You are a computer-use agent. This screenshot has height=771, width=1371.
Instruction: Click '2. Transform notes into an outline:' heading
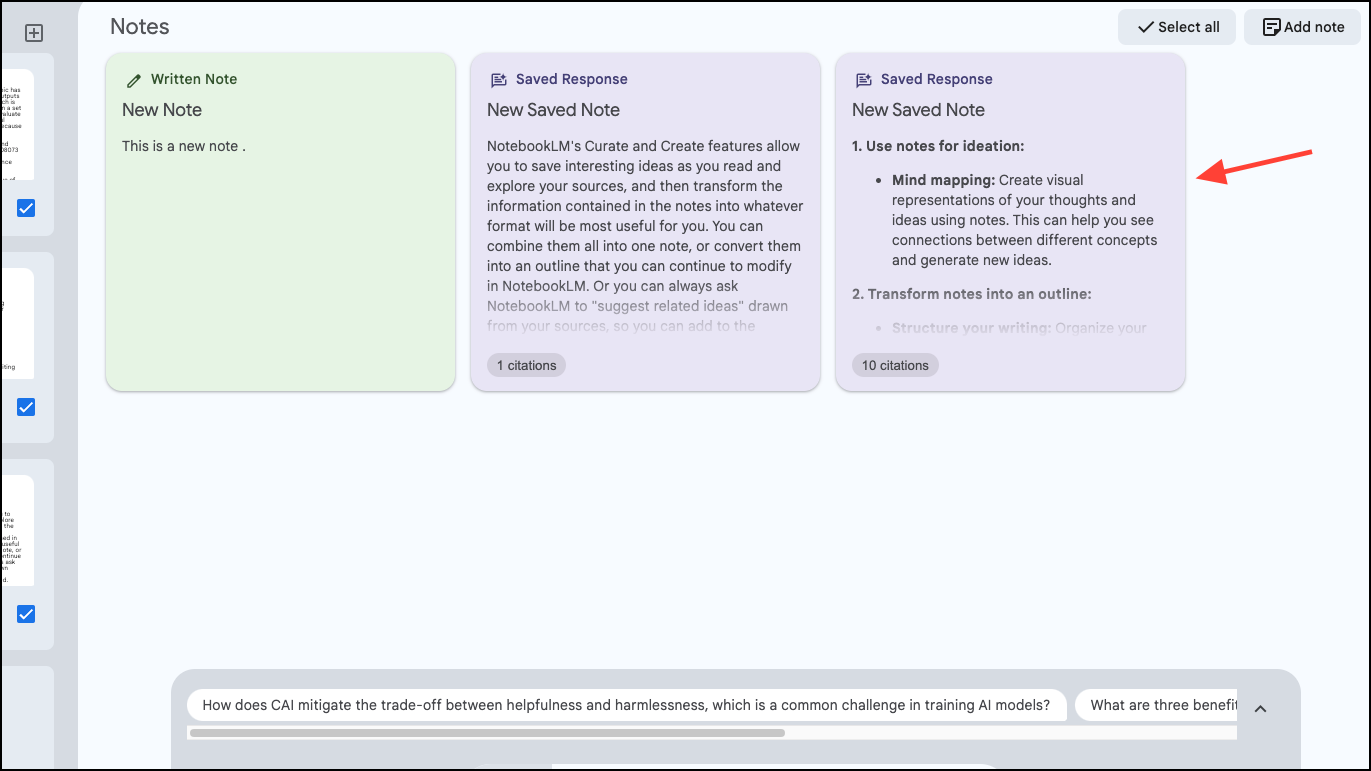[x=971, y=294]
